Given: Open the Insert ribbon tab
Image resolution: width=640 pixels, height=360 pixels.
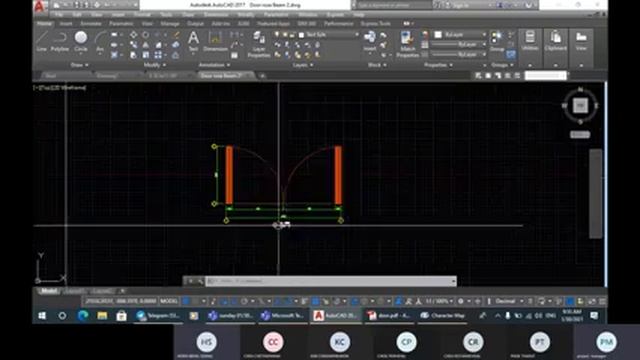Looking at the screenshot, I should click(66, 24).
